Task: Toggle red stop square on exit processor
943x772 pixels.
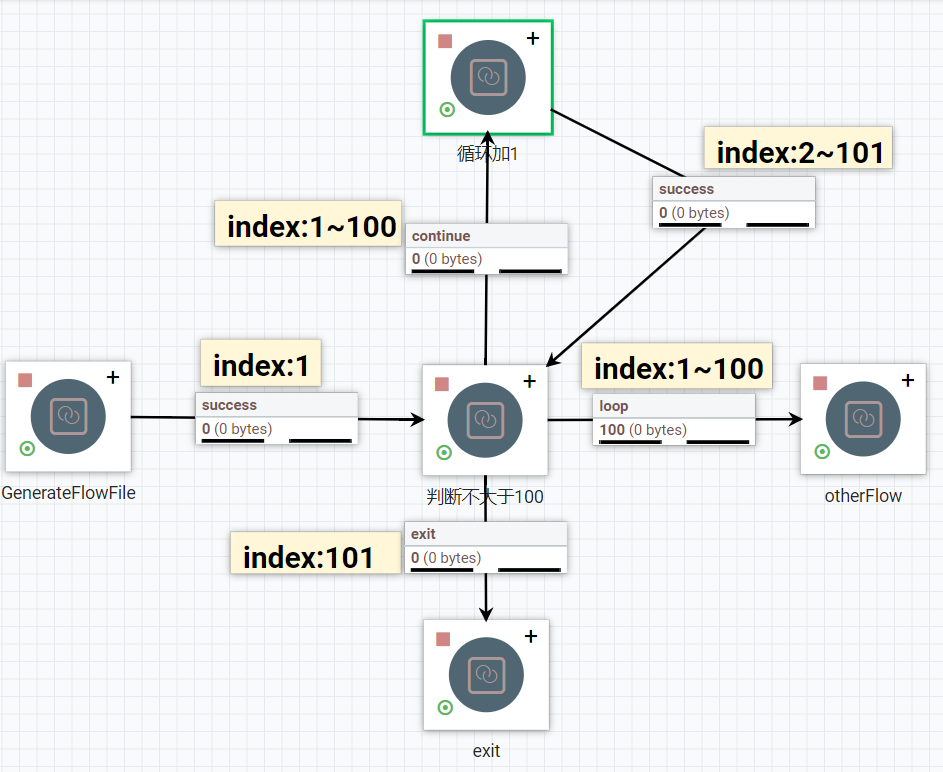Action: [x=443, y=639]
